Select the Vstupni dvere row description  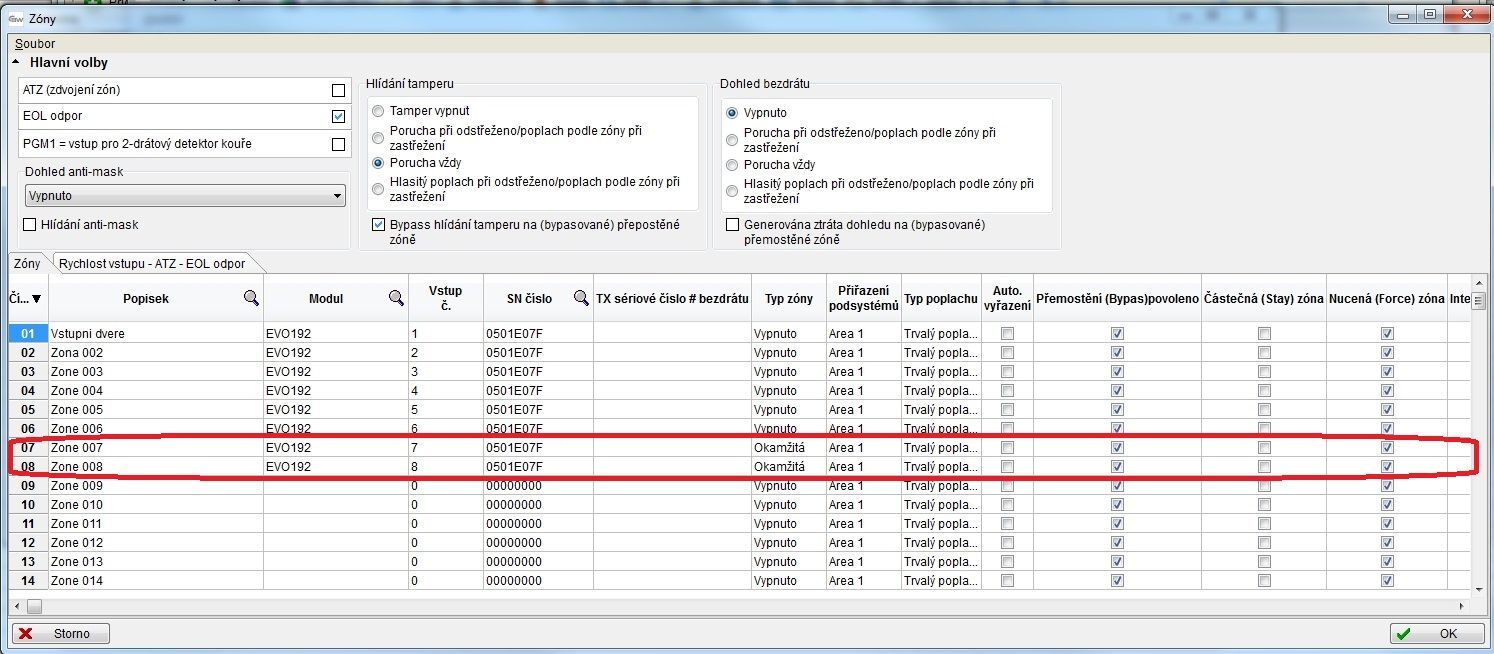coord(155,334)
